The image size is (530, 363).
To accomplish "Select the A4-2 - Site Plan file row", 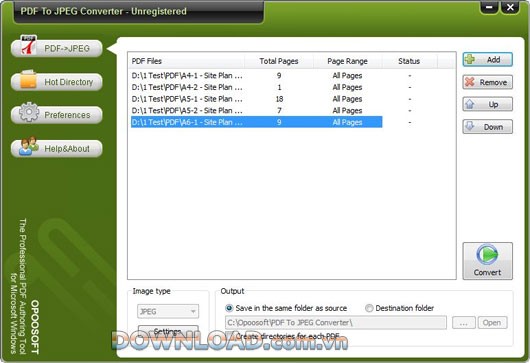I will [257, 87].
